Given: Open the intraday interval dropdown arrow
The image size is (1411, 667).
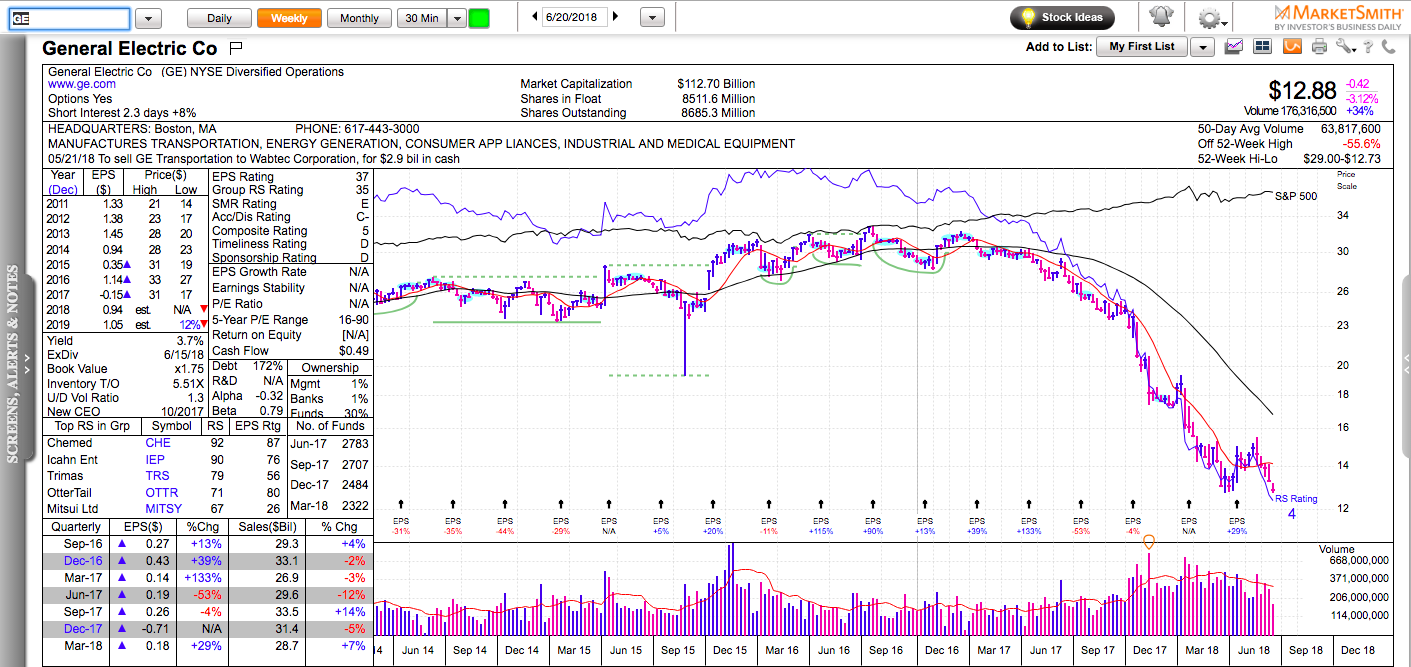Looking at the screenshot, I should pos(457,18).
